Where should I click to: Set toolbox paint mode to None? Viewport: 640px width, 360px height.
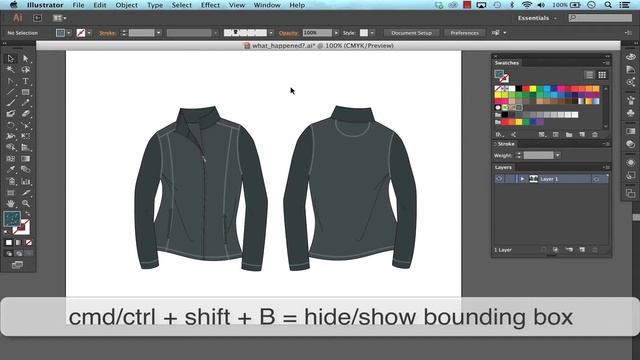pyautogui.click(x=29, y=242)
